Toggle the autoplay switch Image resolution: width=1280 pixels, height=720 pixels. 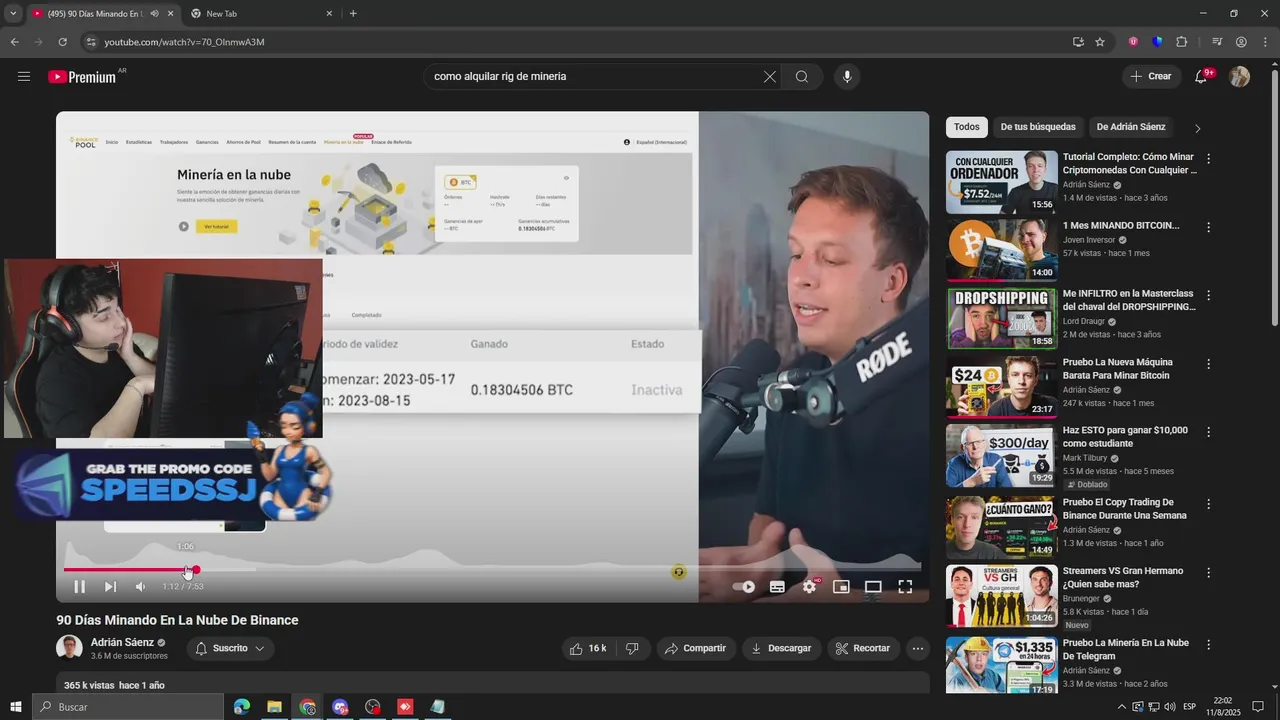[744, 587]
